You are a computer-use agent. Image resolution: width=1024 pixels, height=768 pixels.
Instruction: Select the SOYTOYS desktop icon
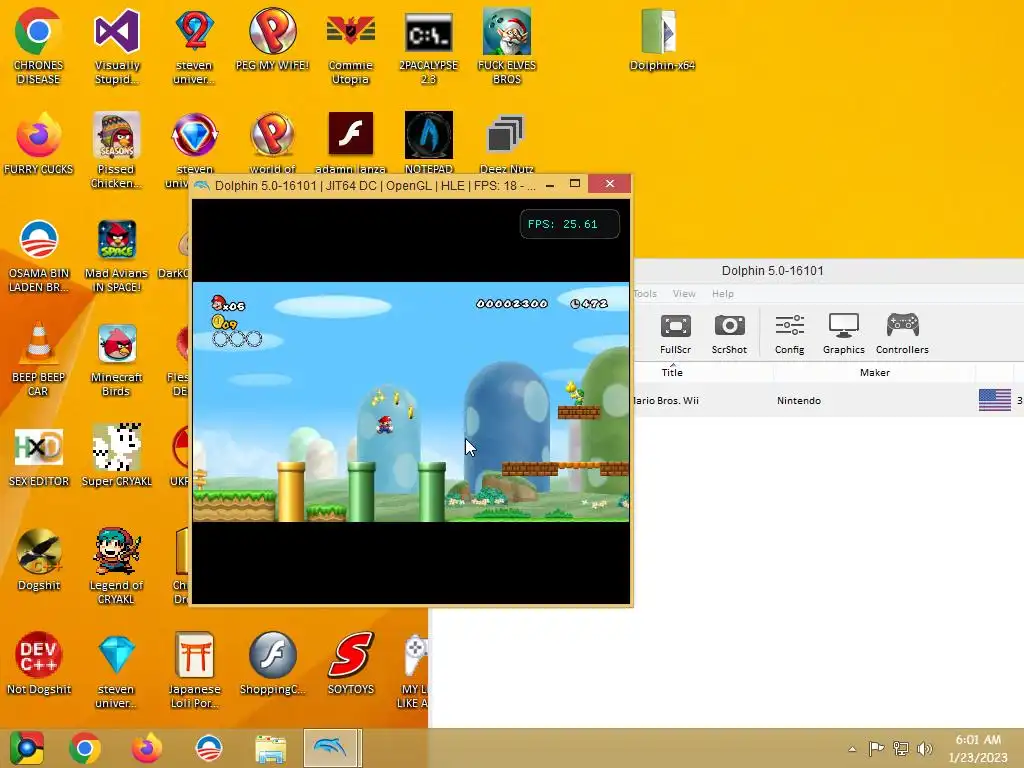(350, 662)
